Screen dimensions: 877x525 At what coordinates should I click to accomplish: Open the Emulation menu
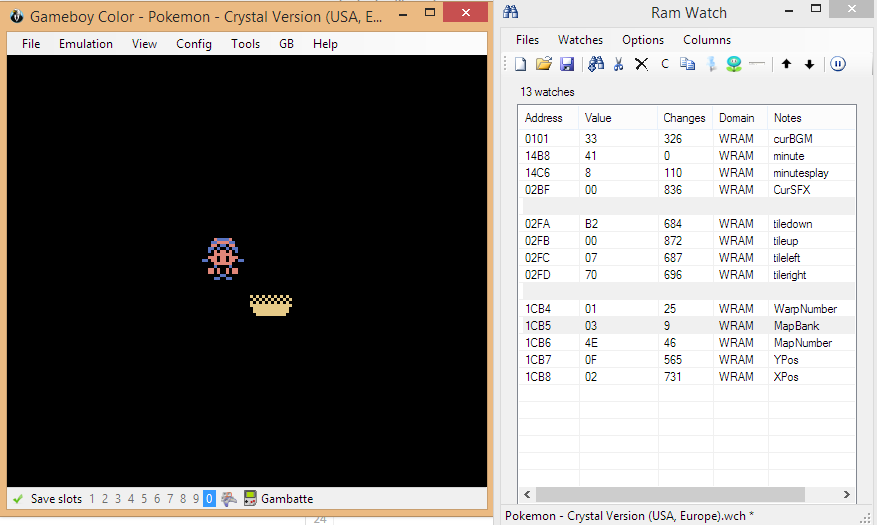click(86, 44)
